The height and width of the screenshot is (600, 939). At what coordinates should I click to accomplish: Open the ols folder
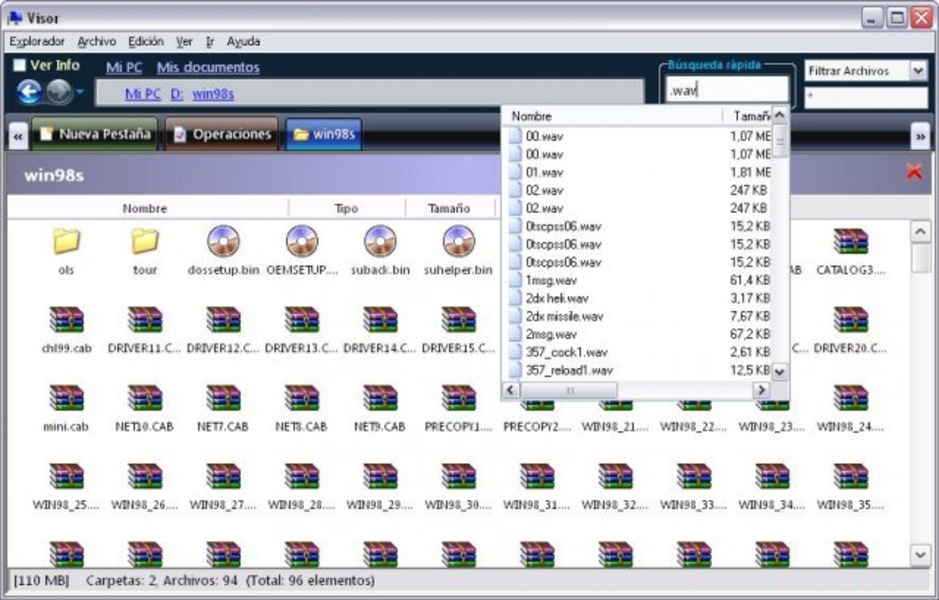click(68, 247)
